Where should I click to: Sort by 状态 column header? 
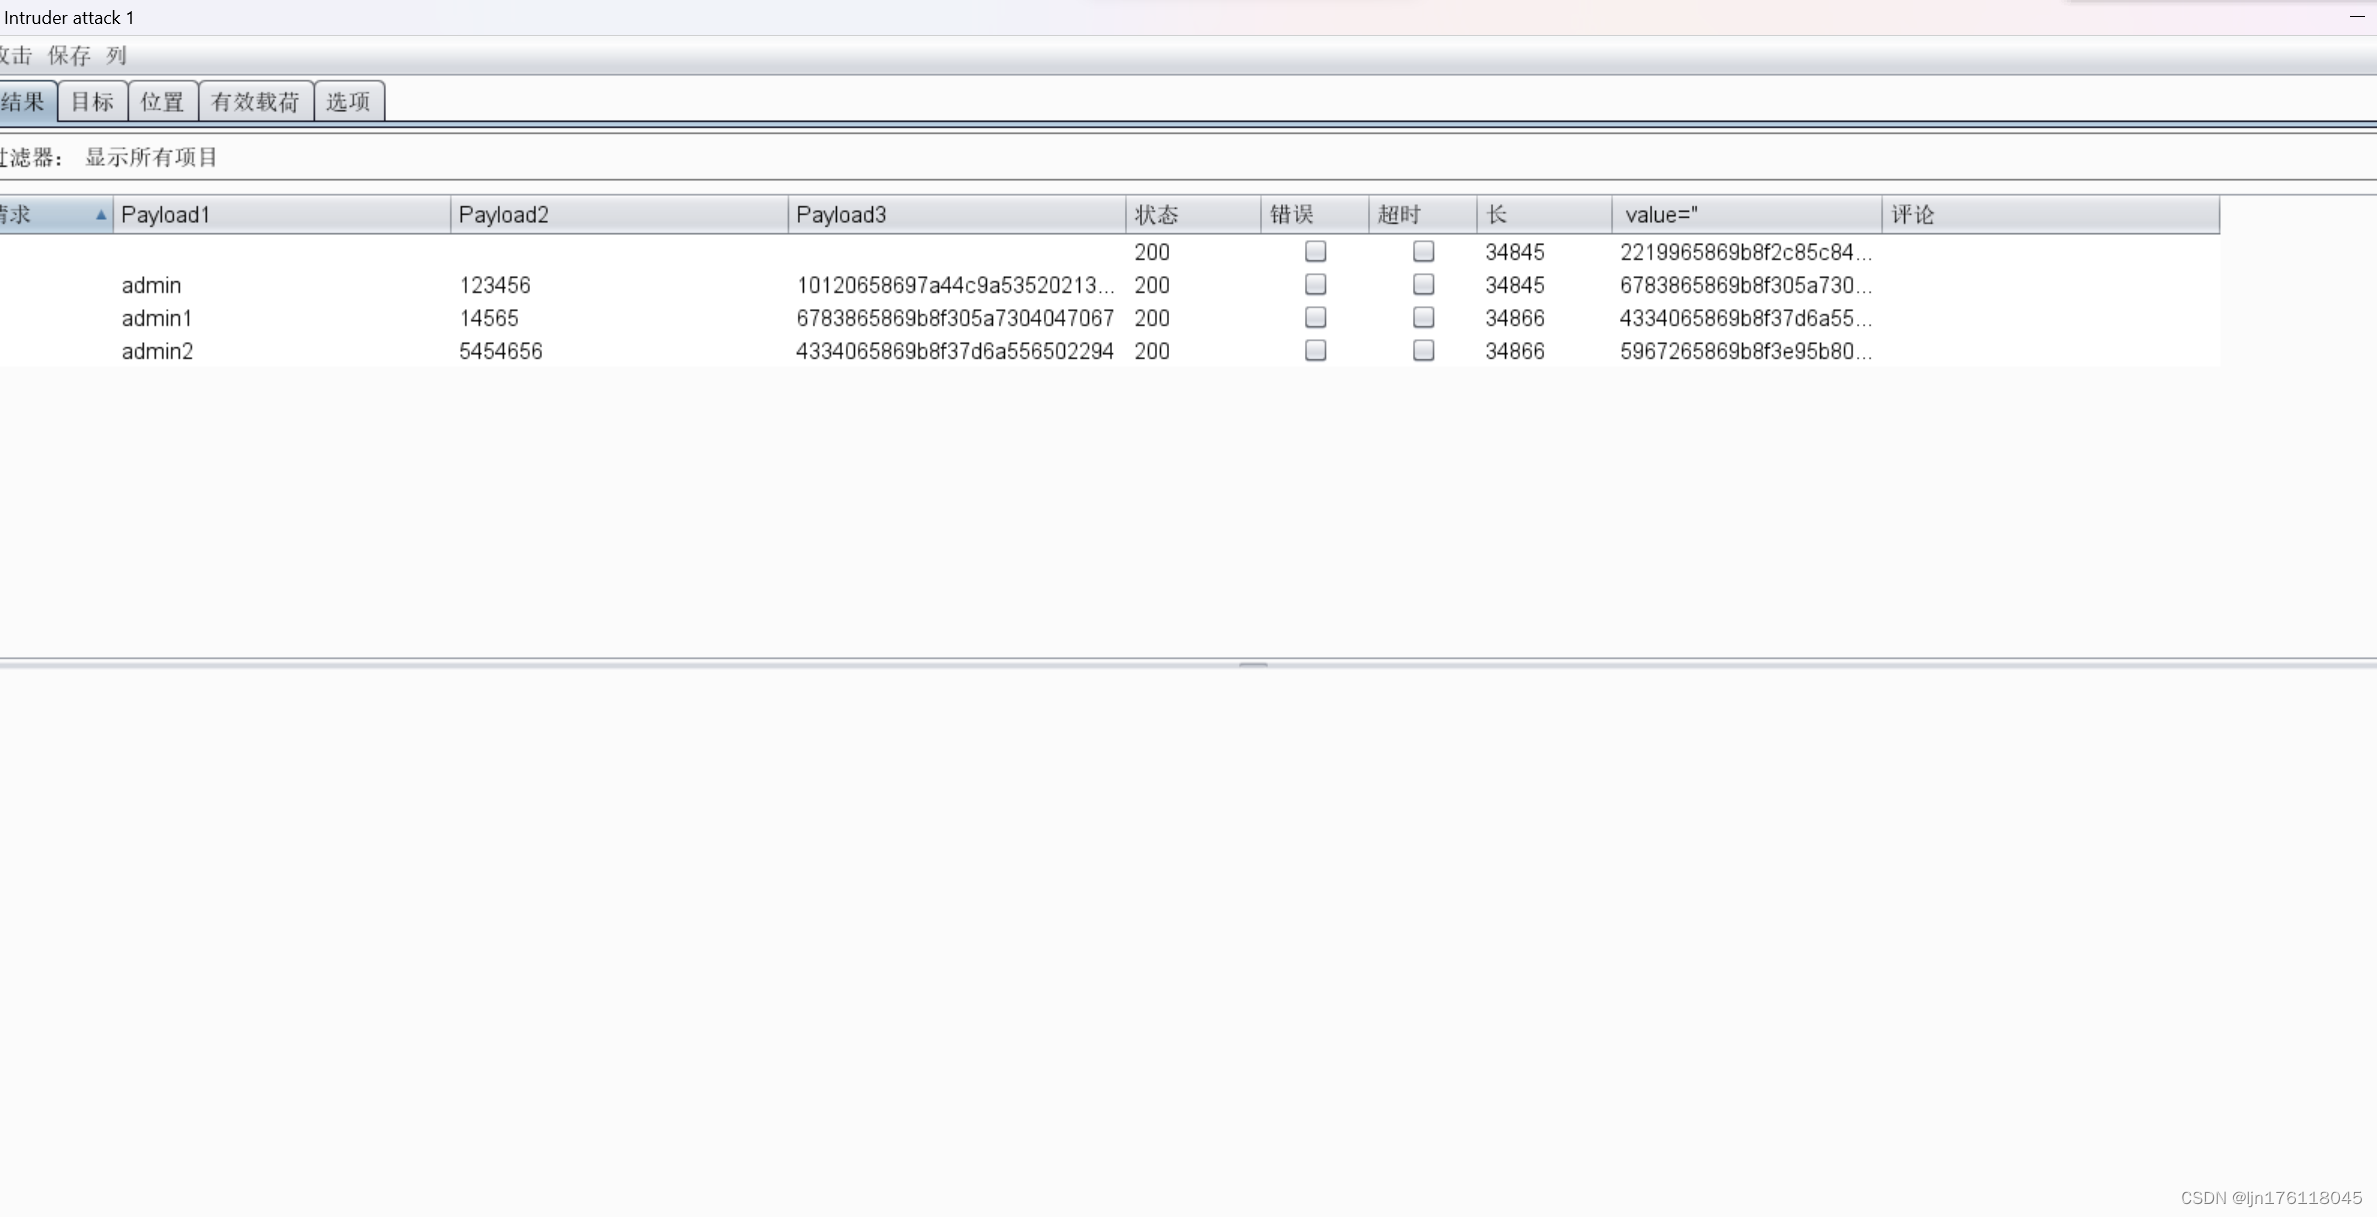click(1190, 215)
